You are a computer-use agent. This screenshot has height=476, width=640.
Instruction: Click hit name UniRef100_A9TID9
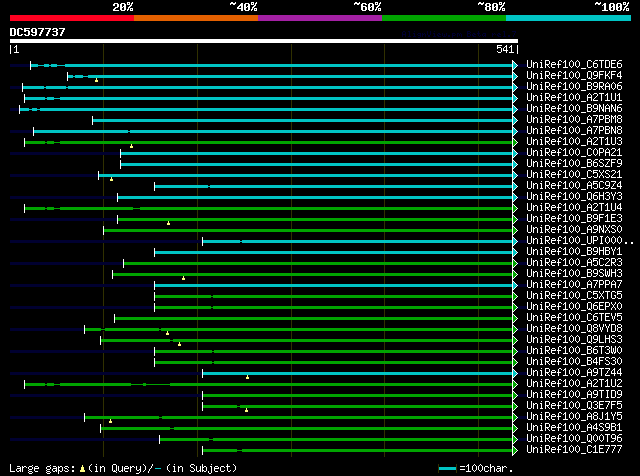click(x=574, y=395)
